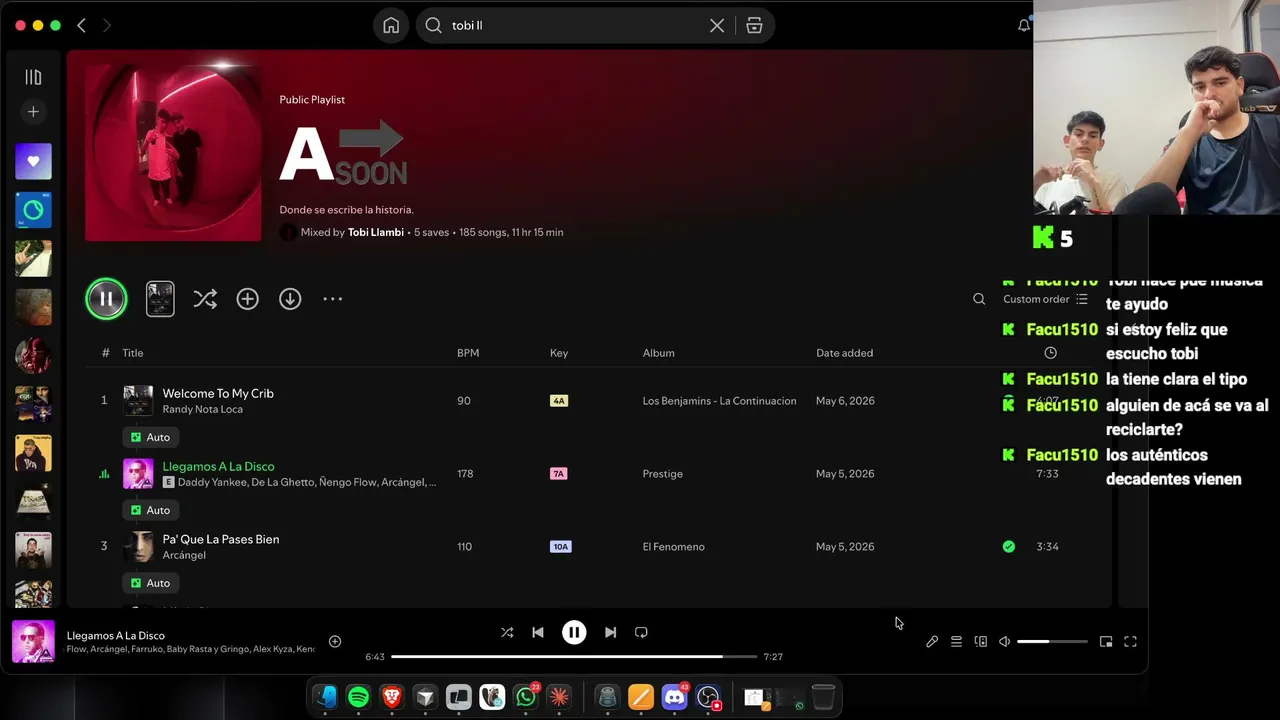Sort tracks by Date added column

pyautogui.click(x=845, y=353)
